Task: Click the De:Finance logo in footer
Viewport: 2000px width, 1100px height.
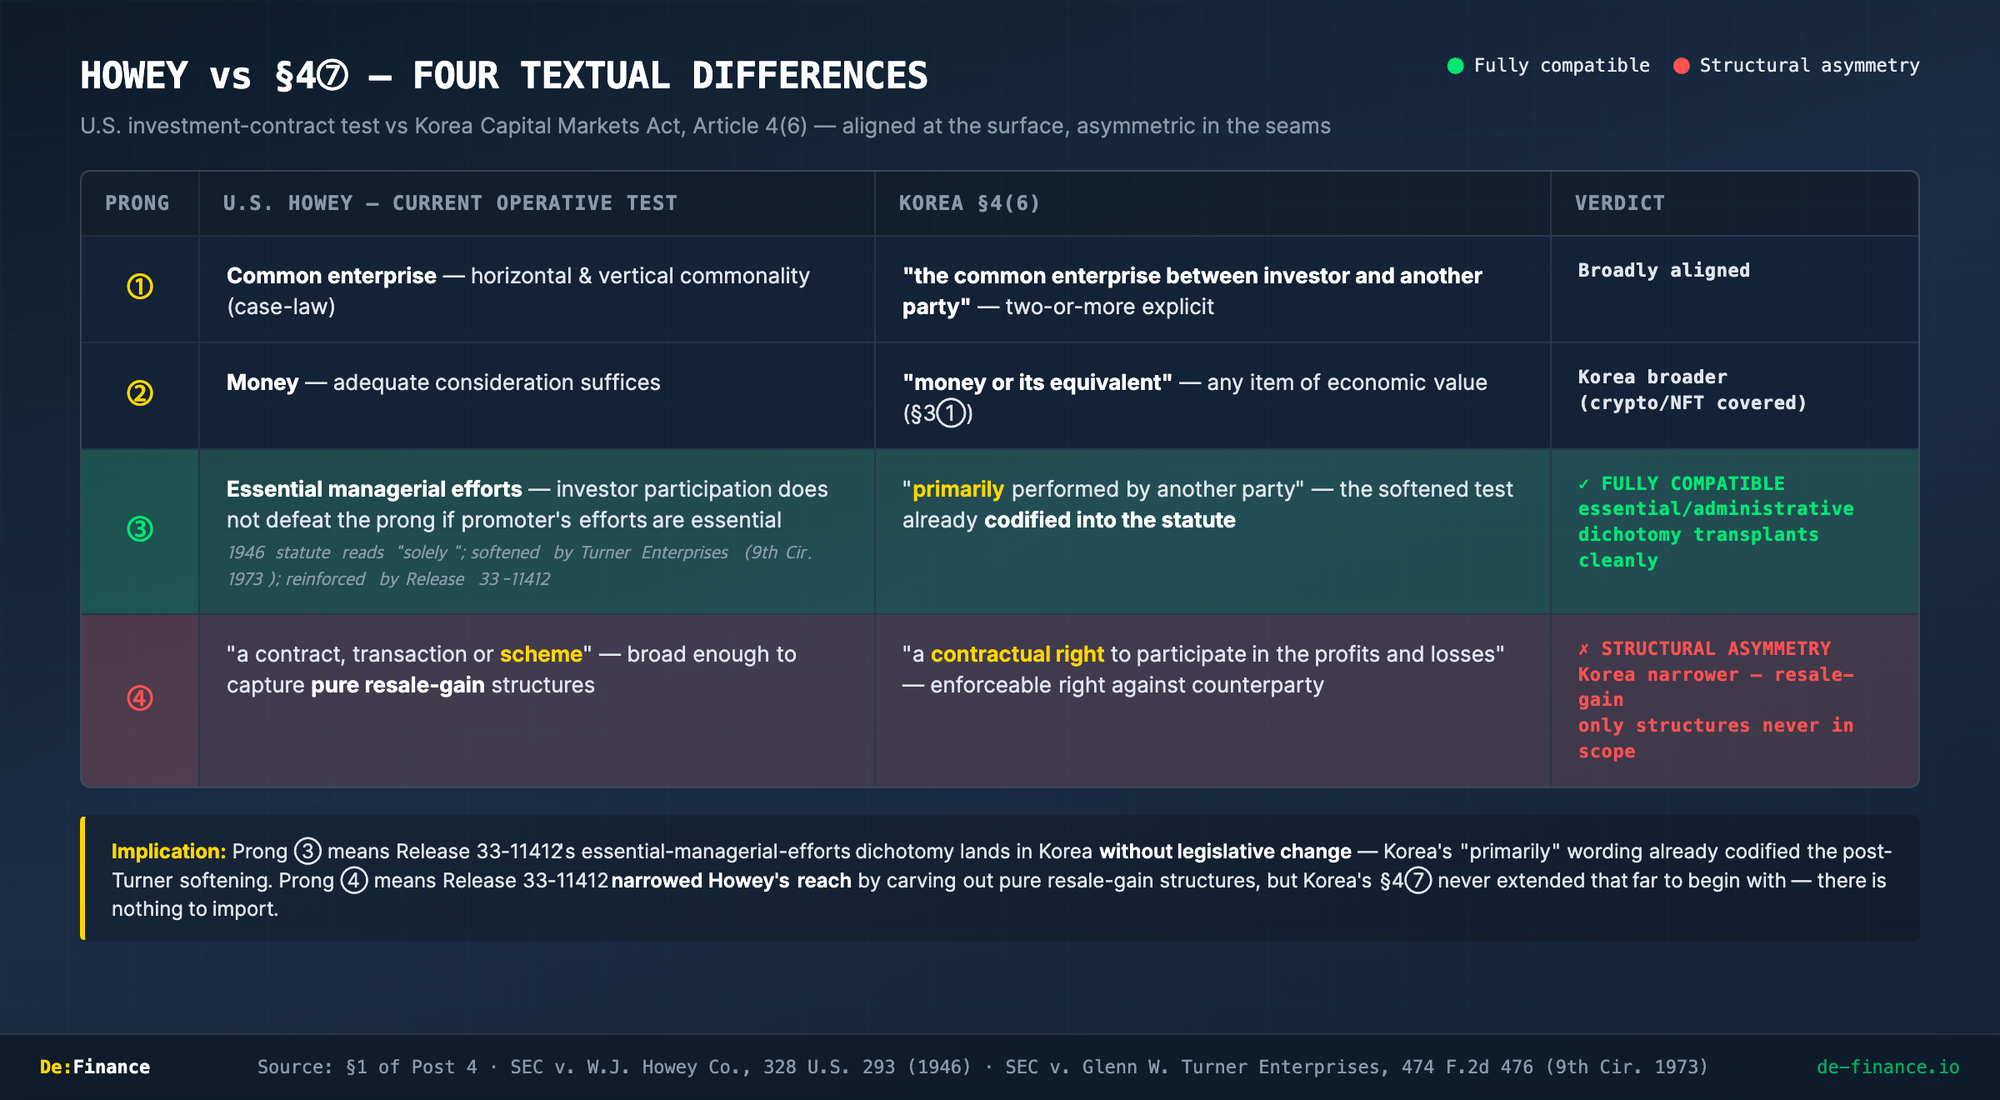Action: pyautogui.click(x=95, y=1067)
